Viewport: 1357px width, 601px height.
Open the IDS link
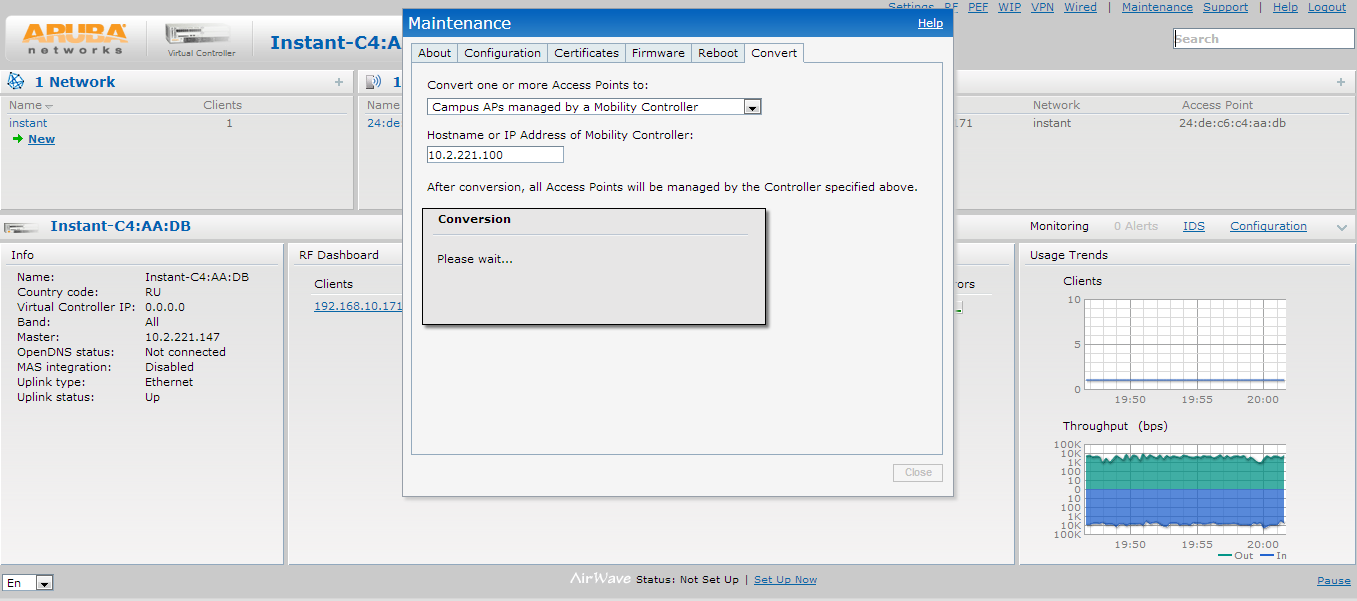coord(1193,226)
